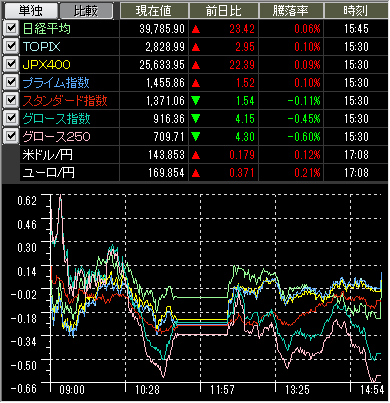Click the 11:57 time marker on chart
The image size is (390, 403).
(222, 390)
